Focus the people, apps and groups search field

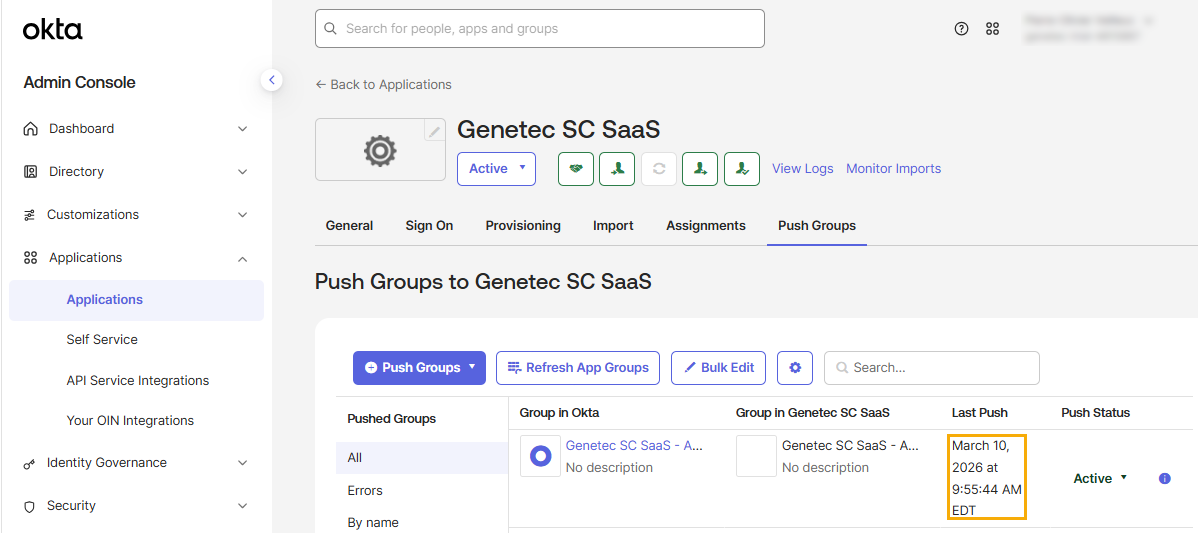pos(540,29)
